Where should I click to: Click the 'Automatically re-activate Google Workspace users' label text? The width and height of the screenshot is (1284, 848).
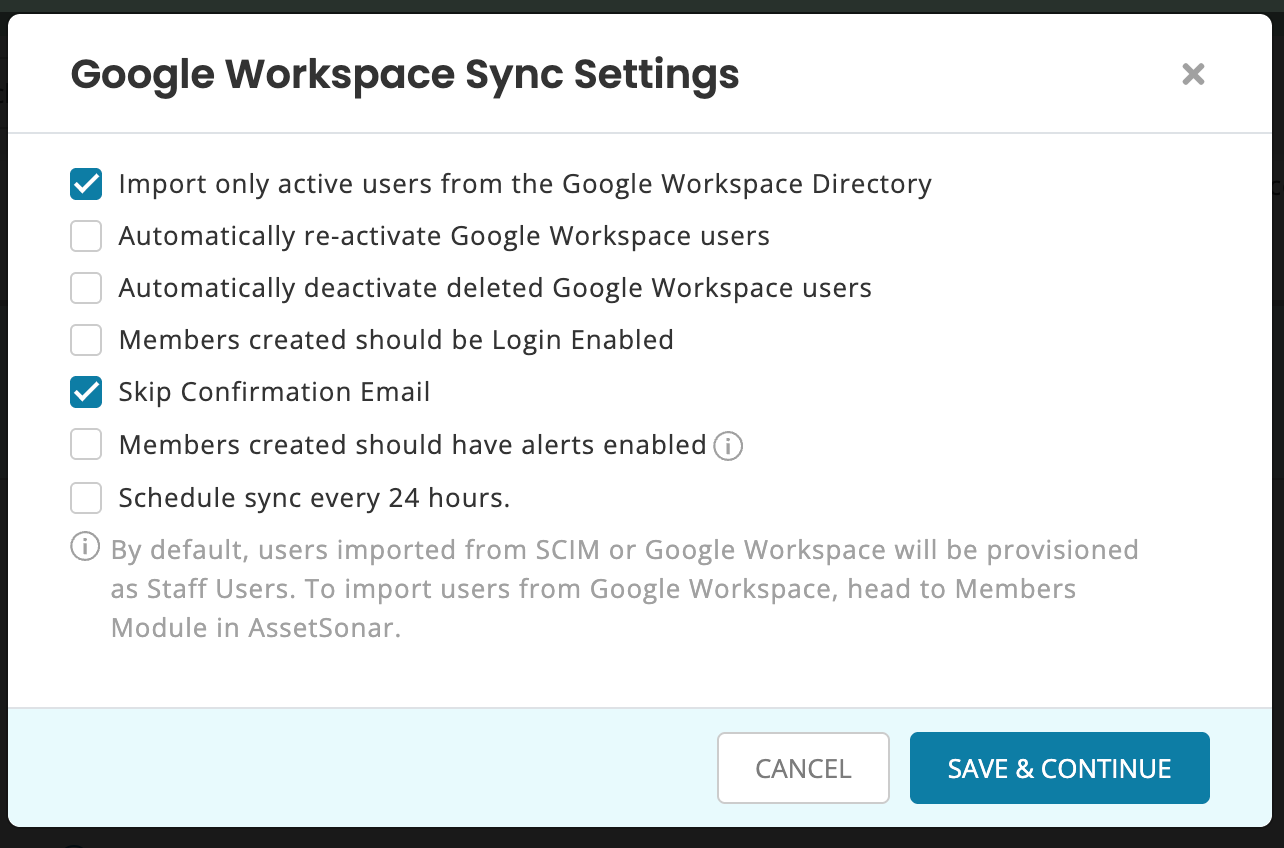click(x=444, y=236)
